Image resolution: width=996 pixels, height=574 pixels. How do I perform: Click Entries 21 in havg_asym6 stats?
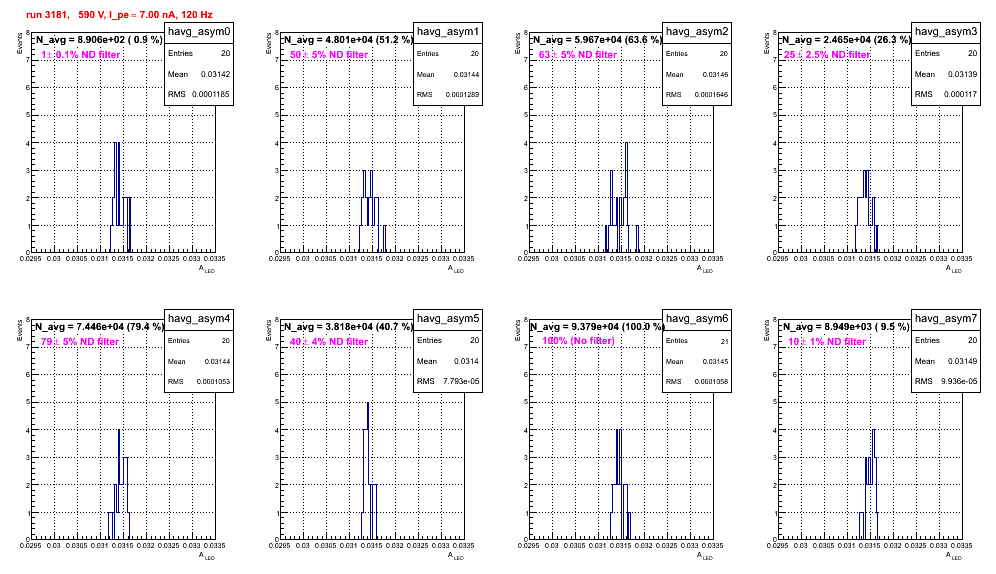(x=697, y=341)
